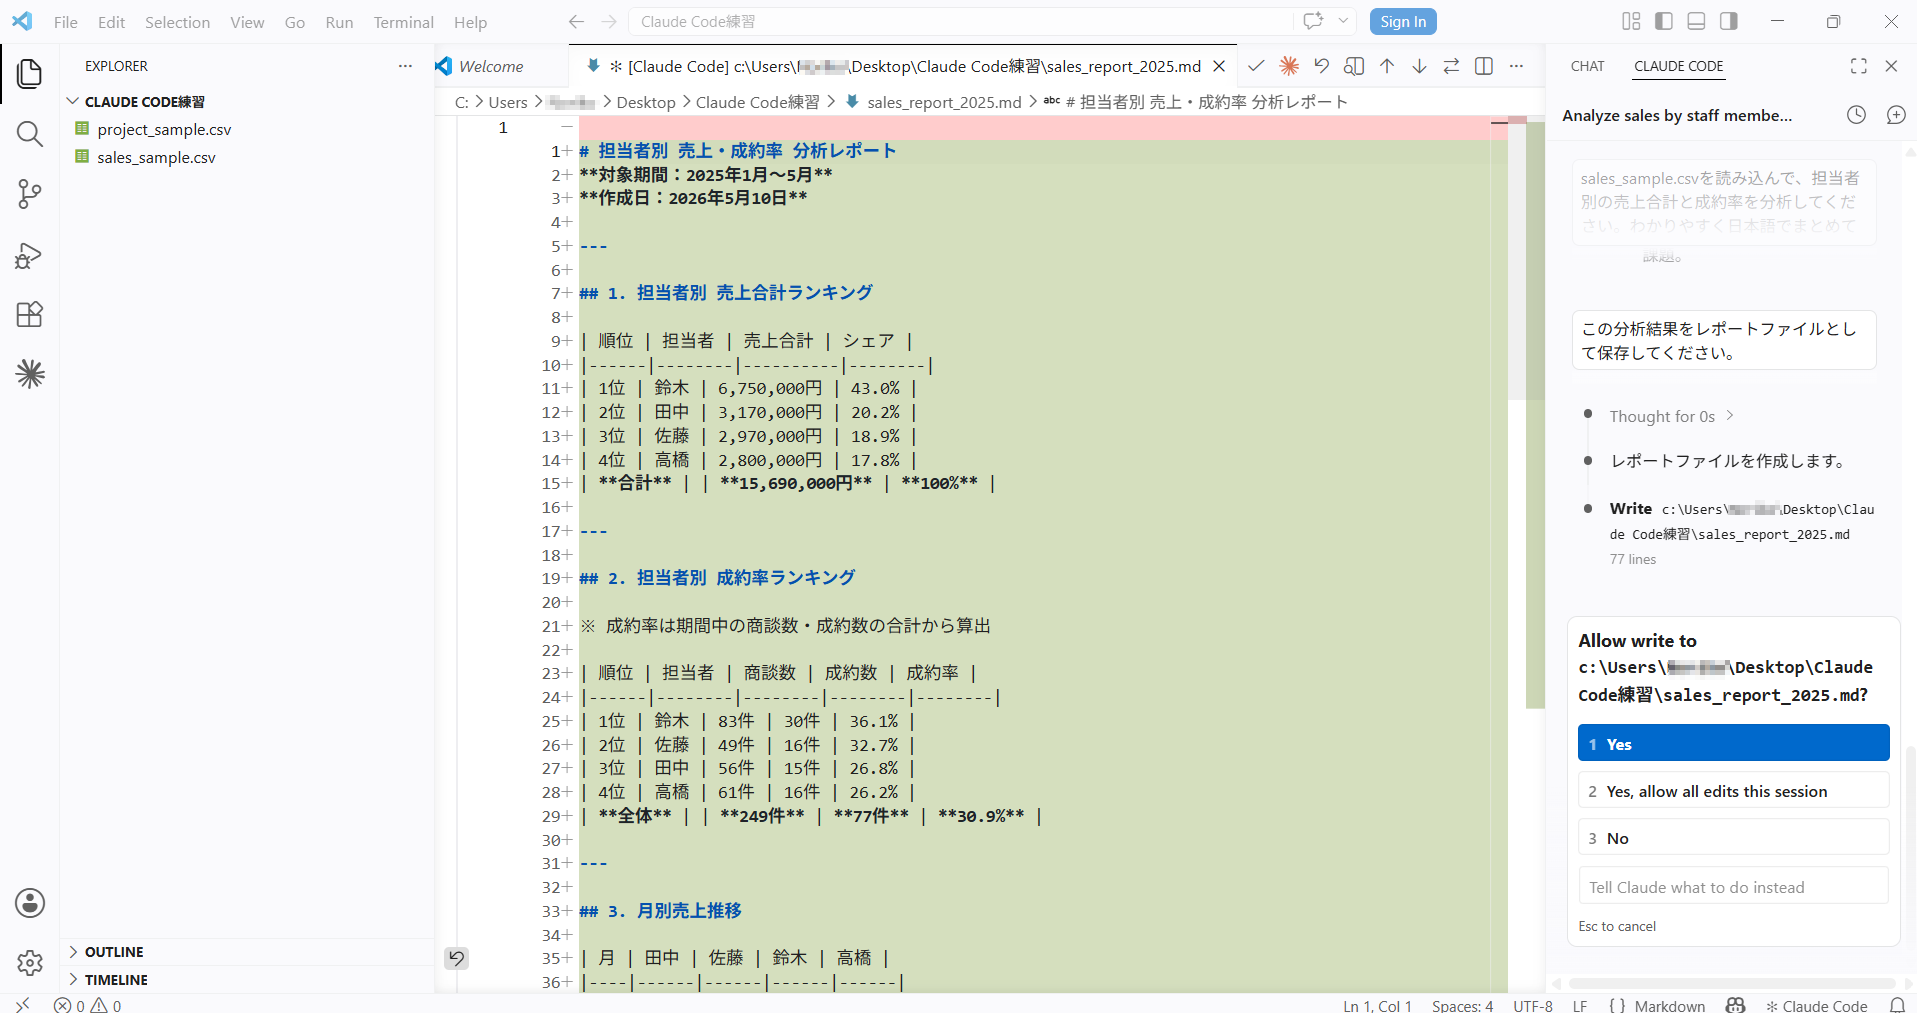Open editor More Actions ellipsis

(x=1516, y=66)
